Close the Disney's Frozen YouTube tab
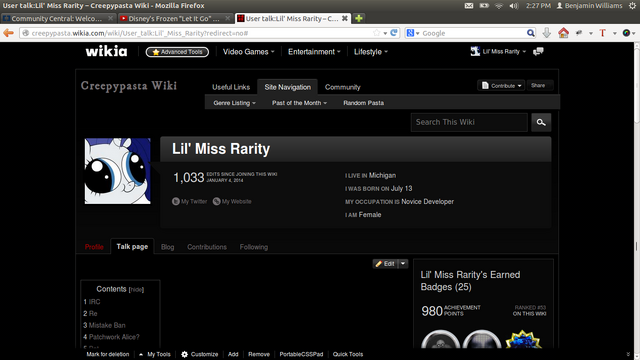This screenshot has width=640, height=360. point(228,18)
